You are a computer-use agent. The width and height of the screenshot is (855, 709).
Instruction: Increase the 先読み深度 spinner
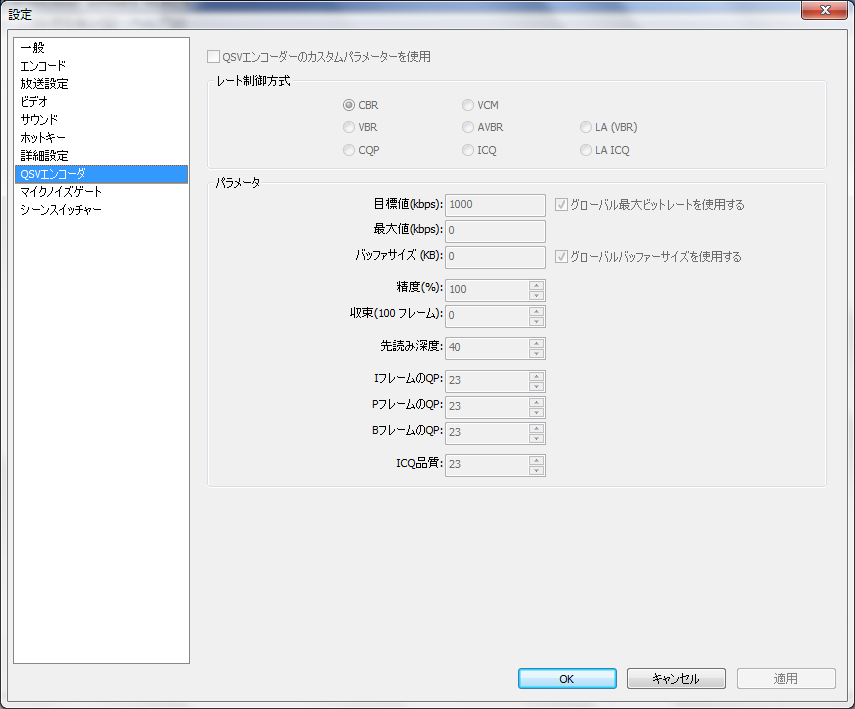click(x=537, y=344)
